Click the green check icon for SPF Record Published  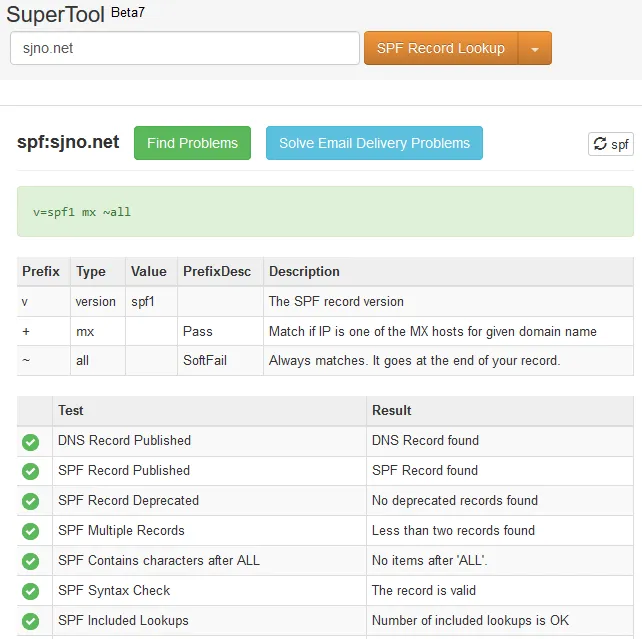pyautogui.click(x=31, y=472)
